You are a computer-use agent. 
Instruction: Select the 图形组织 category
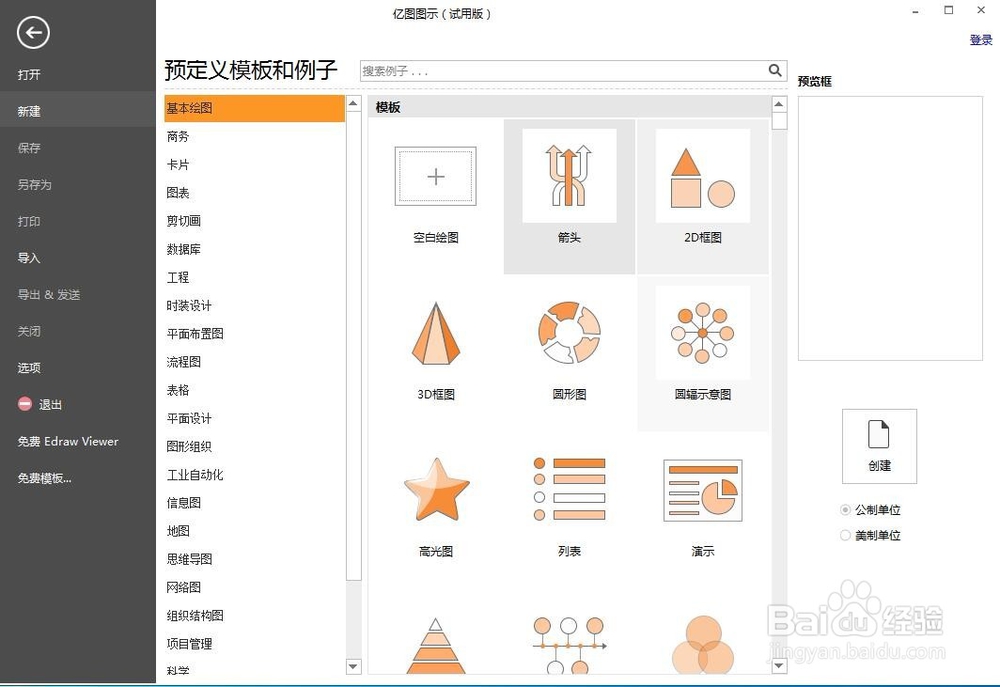(189, 447)
